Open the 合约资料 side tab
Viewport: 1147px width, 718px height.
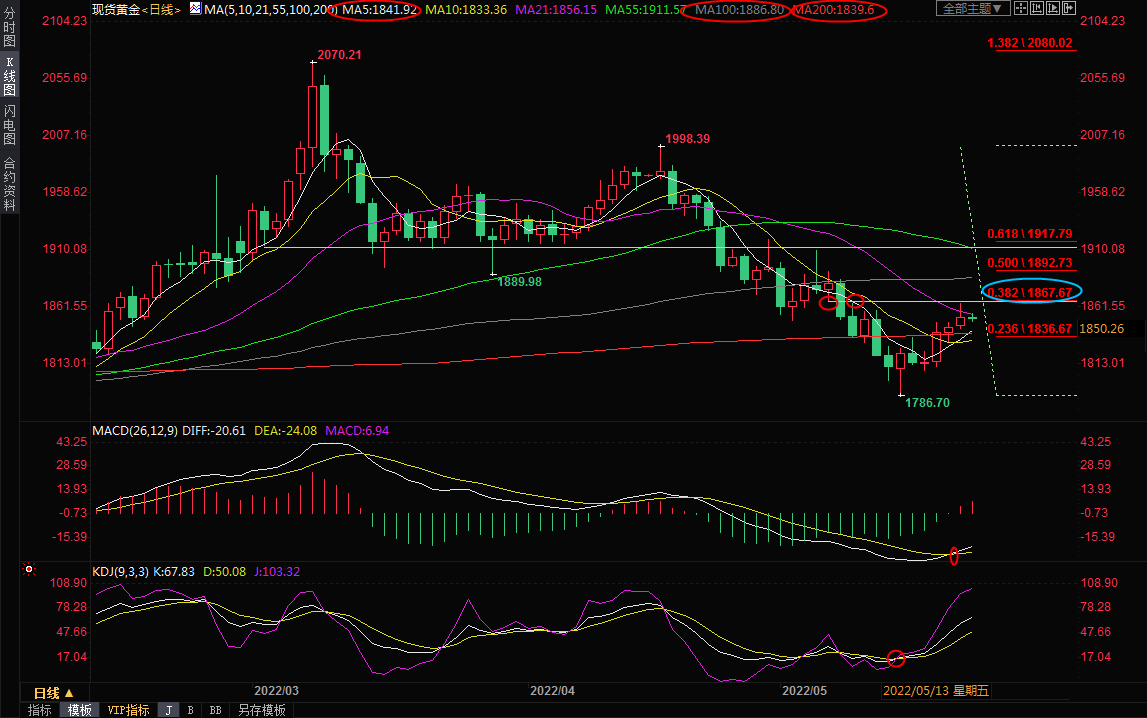coord(9,183)
